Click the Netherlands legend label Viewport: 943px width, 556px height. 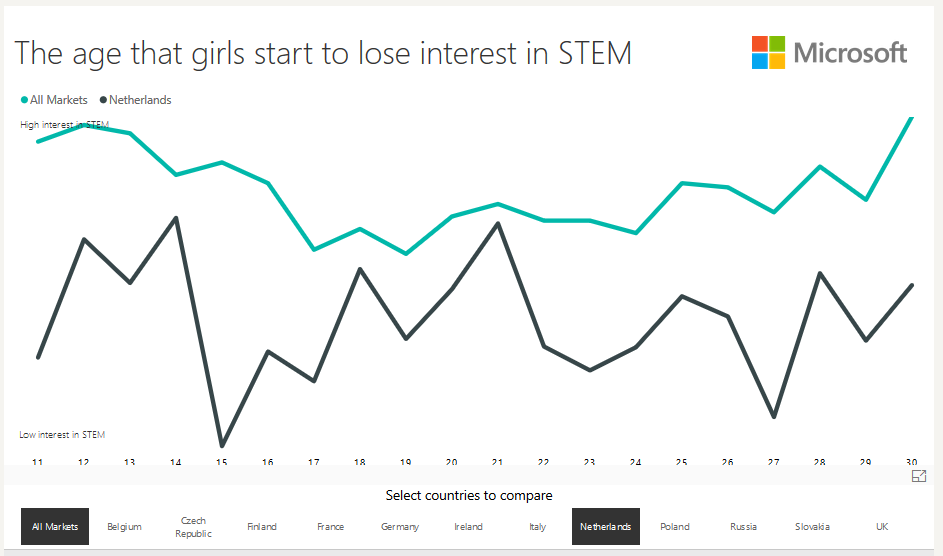(140, 100)
